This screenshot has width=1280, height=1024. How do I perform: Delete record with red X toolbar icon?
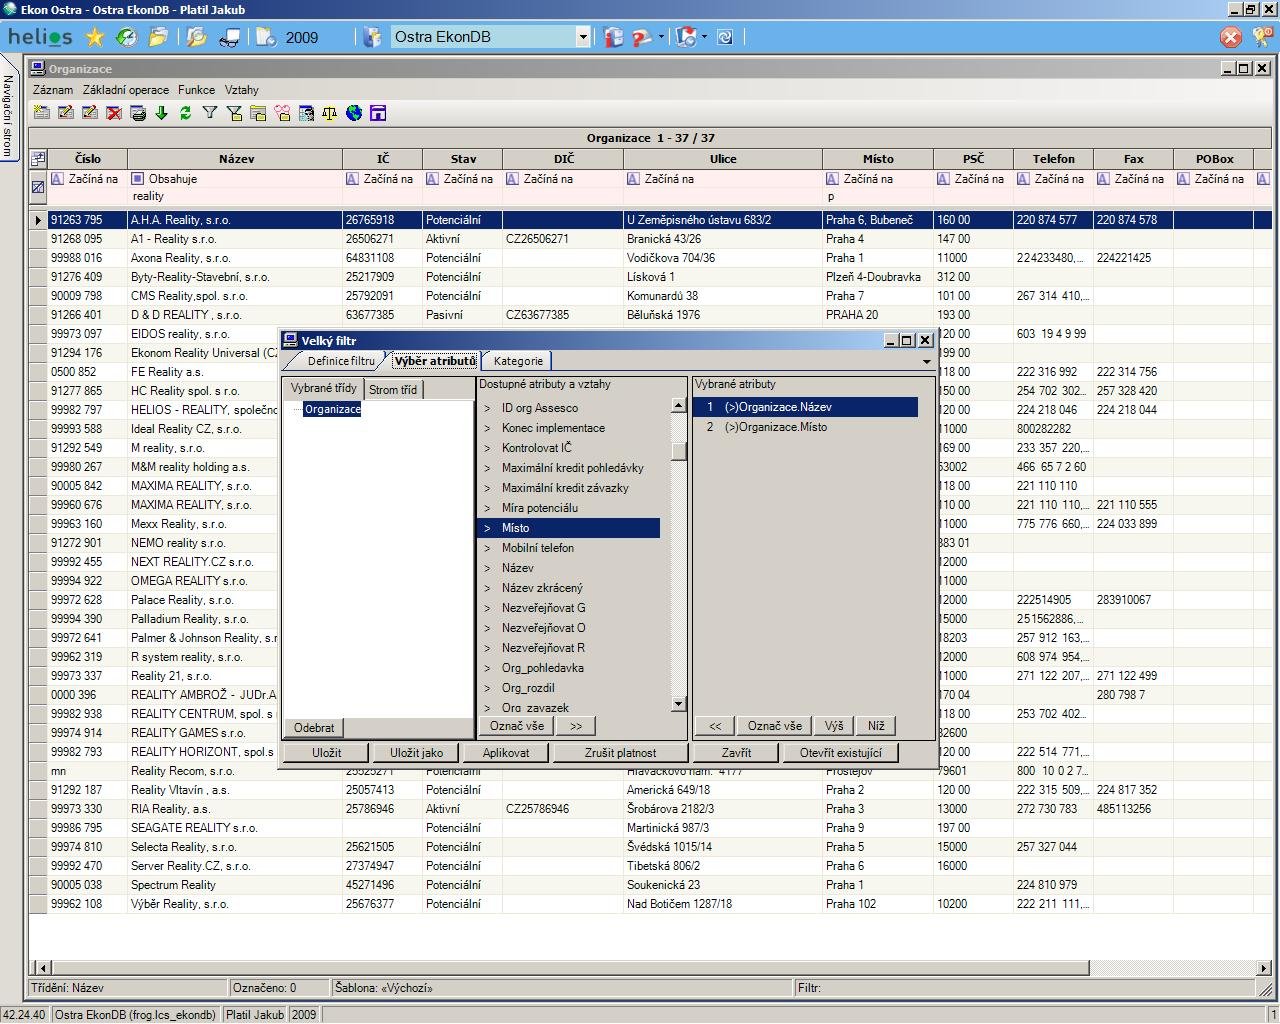[x=114, y=113]
